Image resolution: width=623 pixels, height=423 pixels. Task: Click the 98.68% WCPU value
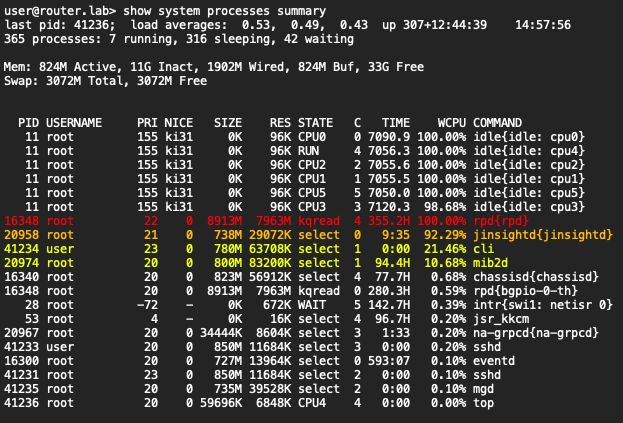click(x=445, y=207)
